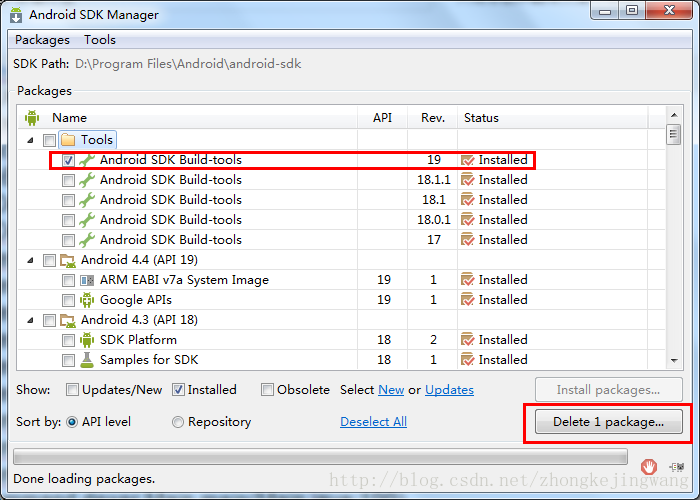This screenshot has height=500, width=700.
Task: Click wrench icon for Build-tools rev 18.1.1
Action: click(87, 180)
